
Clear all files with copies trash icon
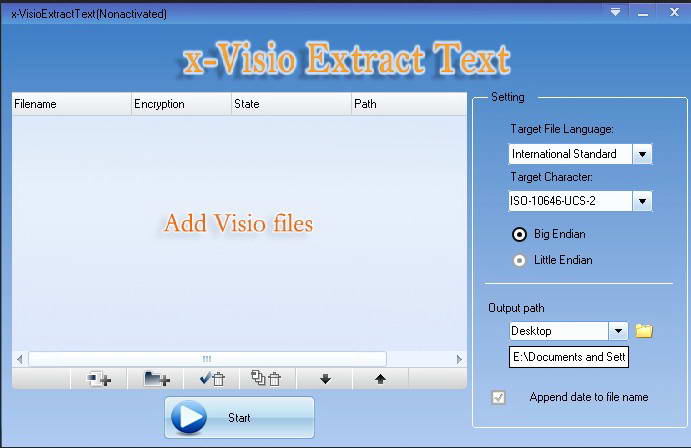[267, 379]
